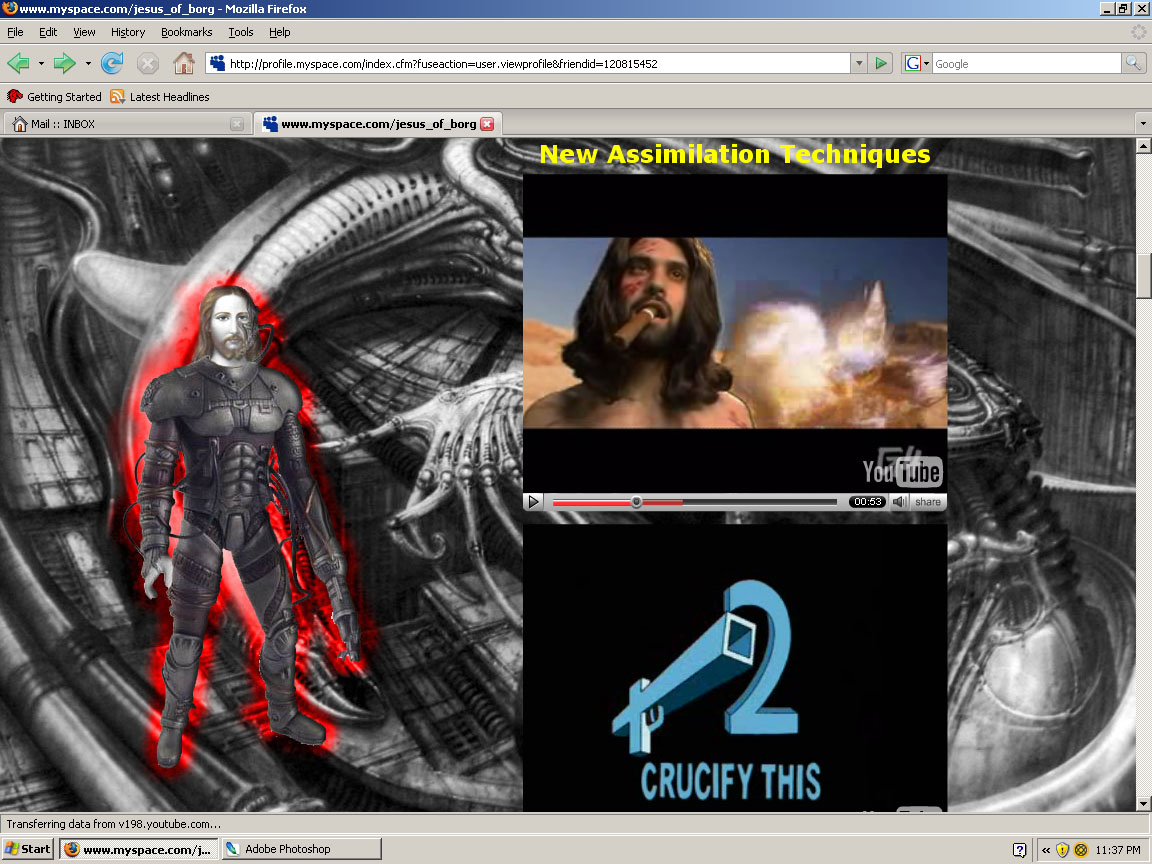
Task: Click the Crucify This 2 video thumbnail
Action: [735, 668]
